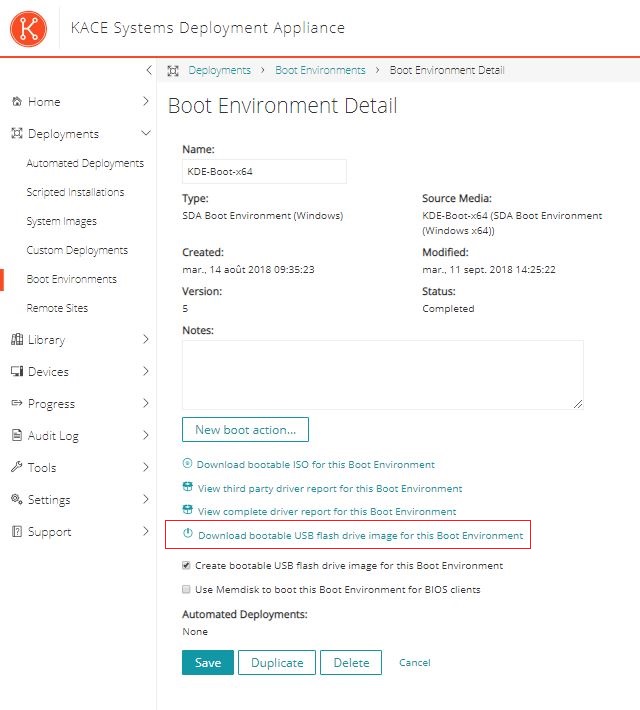640x710 pixels.
Task: Collapse the left sidebar with the arrow
Action: click(x=149, y=70)
